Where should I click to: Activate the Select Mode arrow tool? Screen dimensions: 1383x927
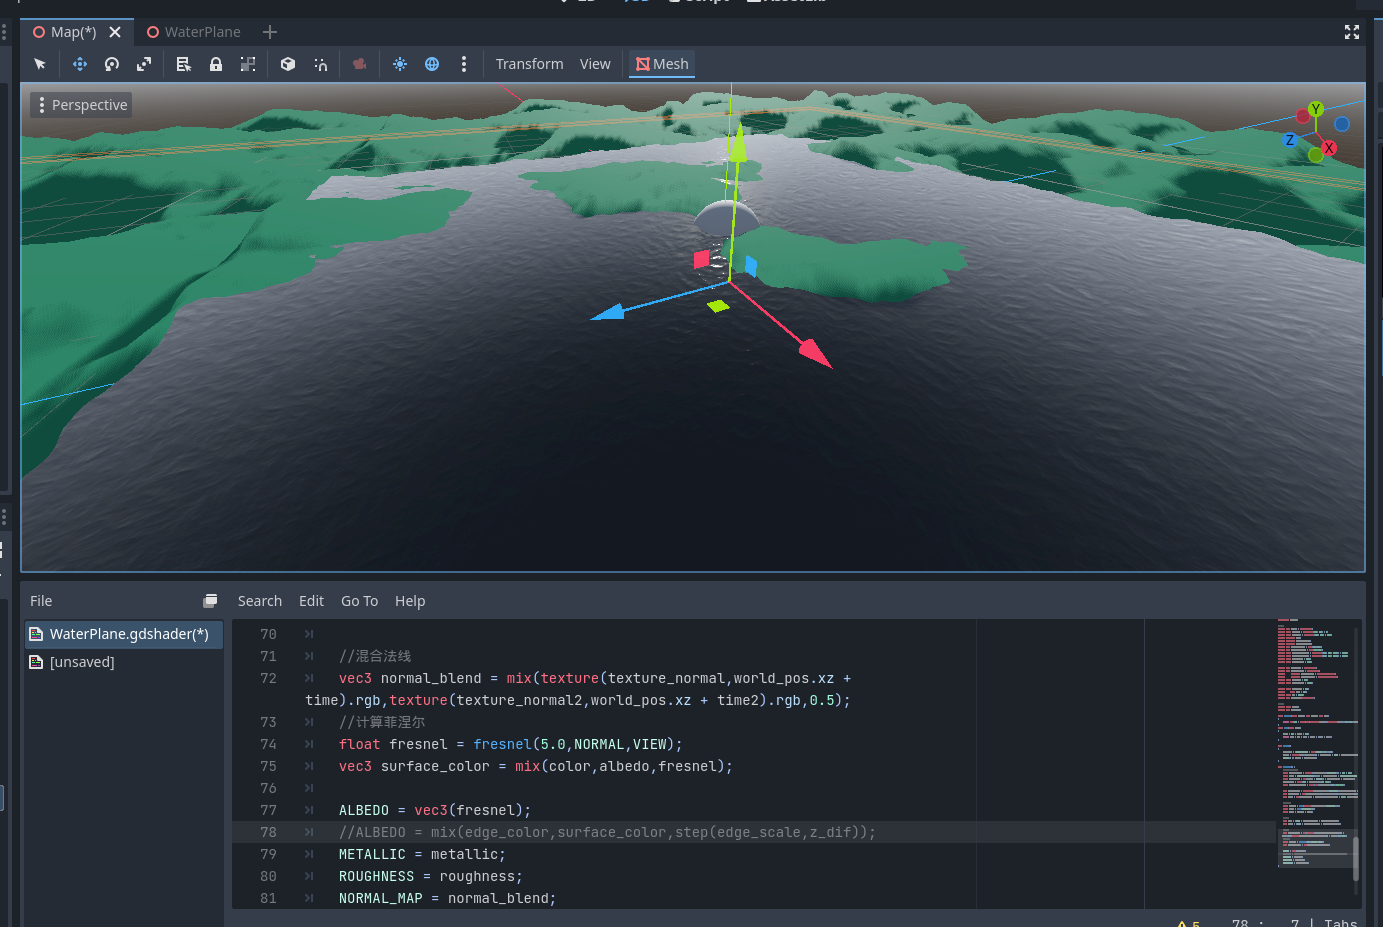pos(40,64)
